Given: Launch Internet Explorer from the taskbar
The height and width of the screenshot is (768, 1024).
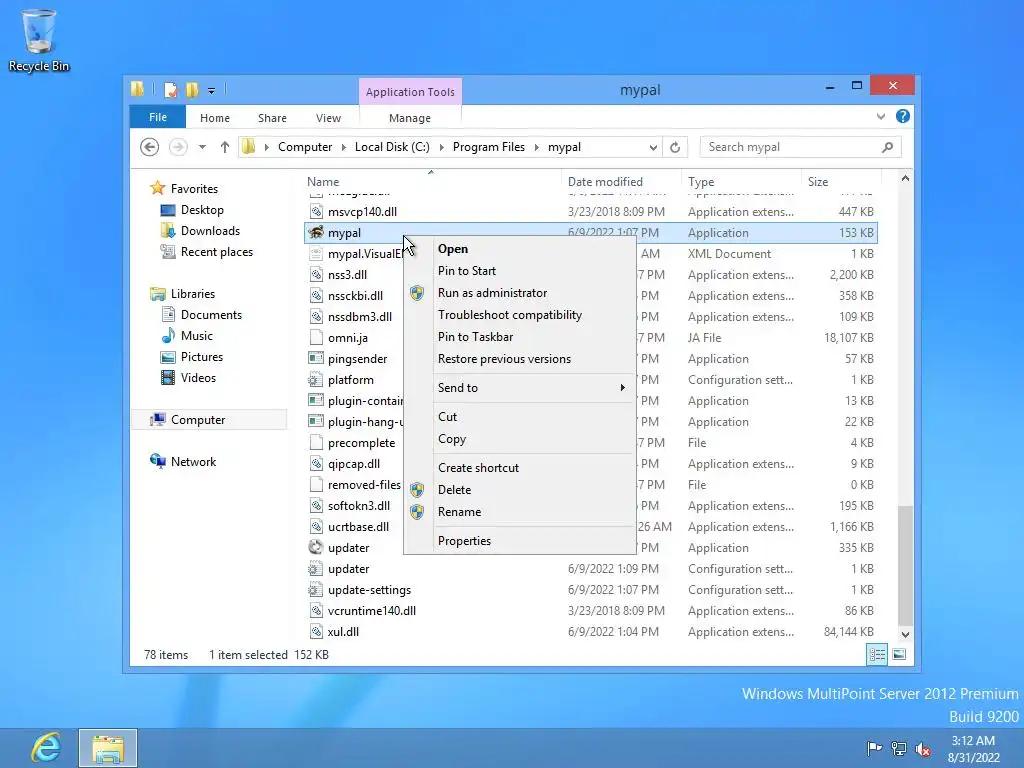Looking at the screenshot, I should pos(46,748).
